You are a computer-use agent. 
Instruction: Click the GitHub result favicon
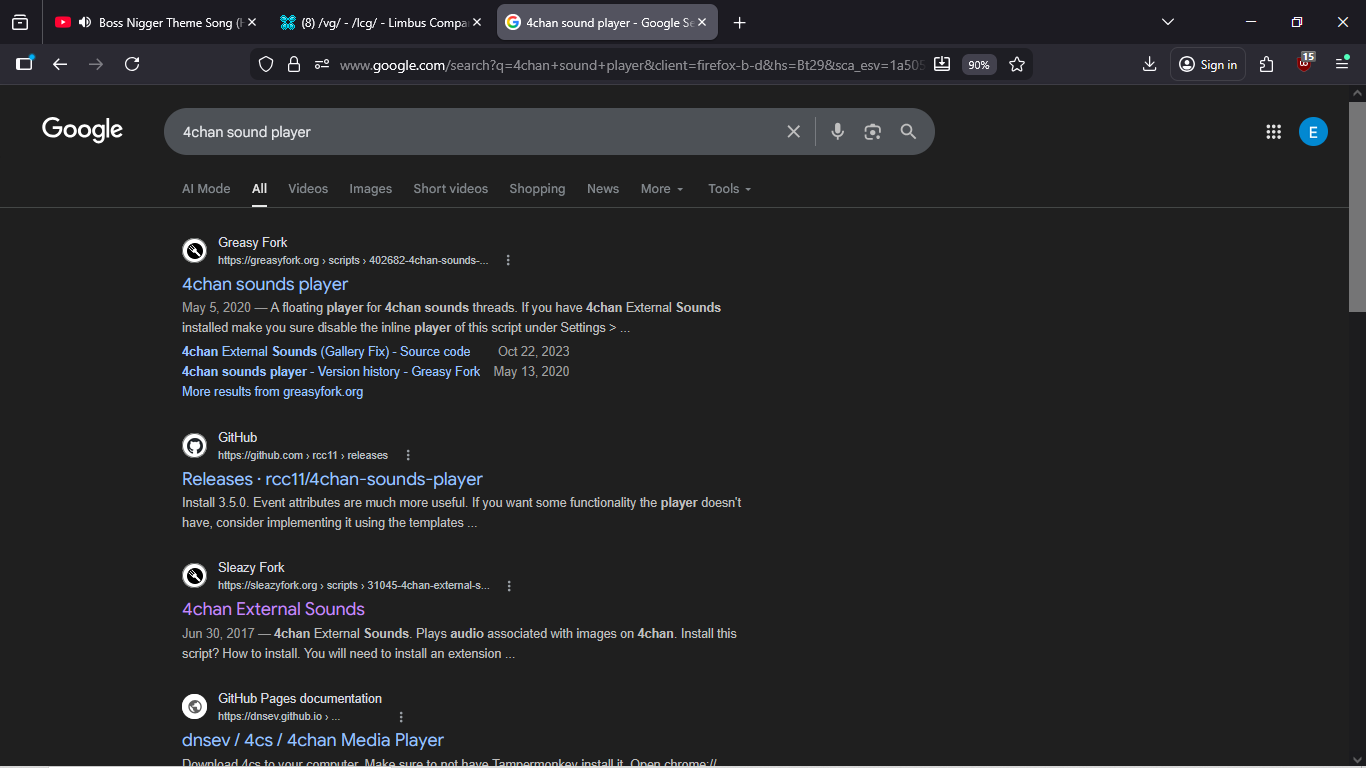[194, 446]
